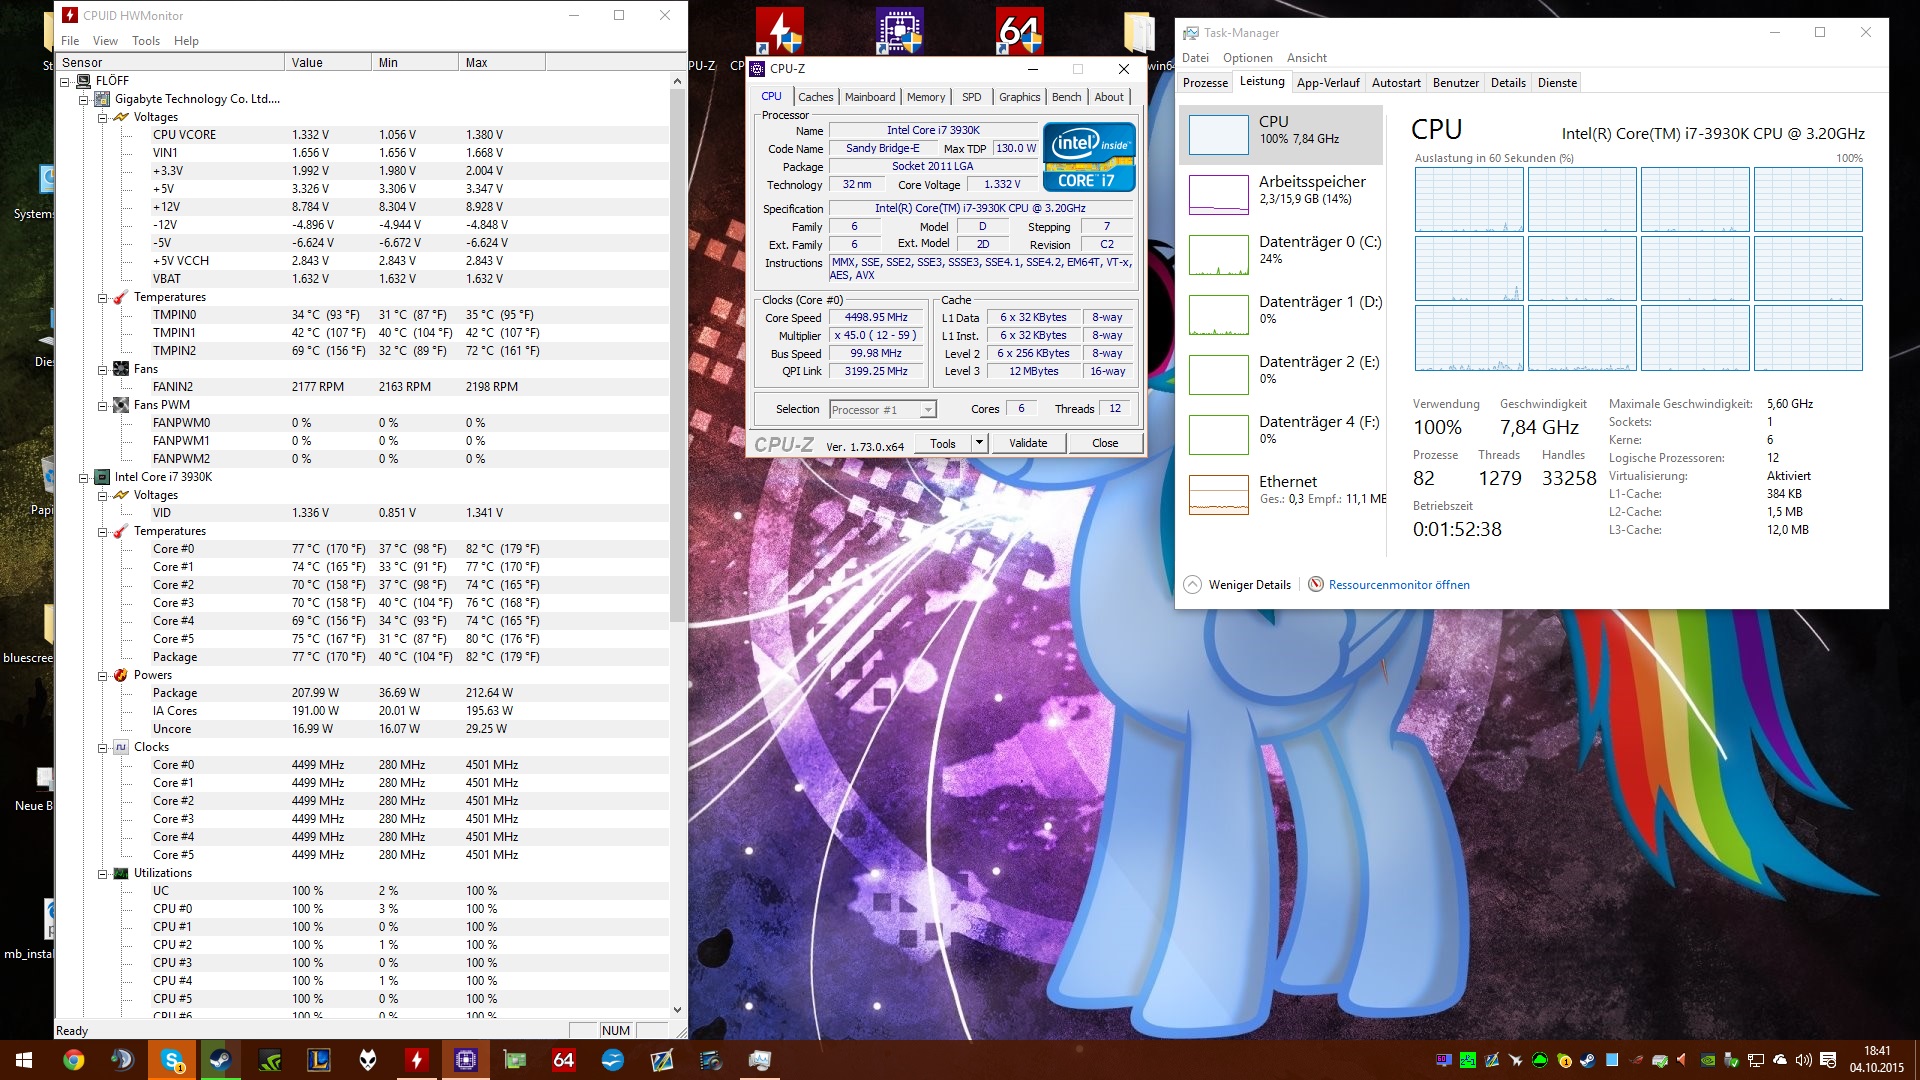Viewport: 1920px width, 1080px height.
Task: Click the Validate button in CPU-Z
Action: 1028,443
